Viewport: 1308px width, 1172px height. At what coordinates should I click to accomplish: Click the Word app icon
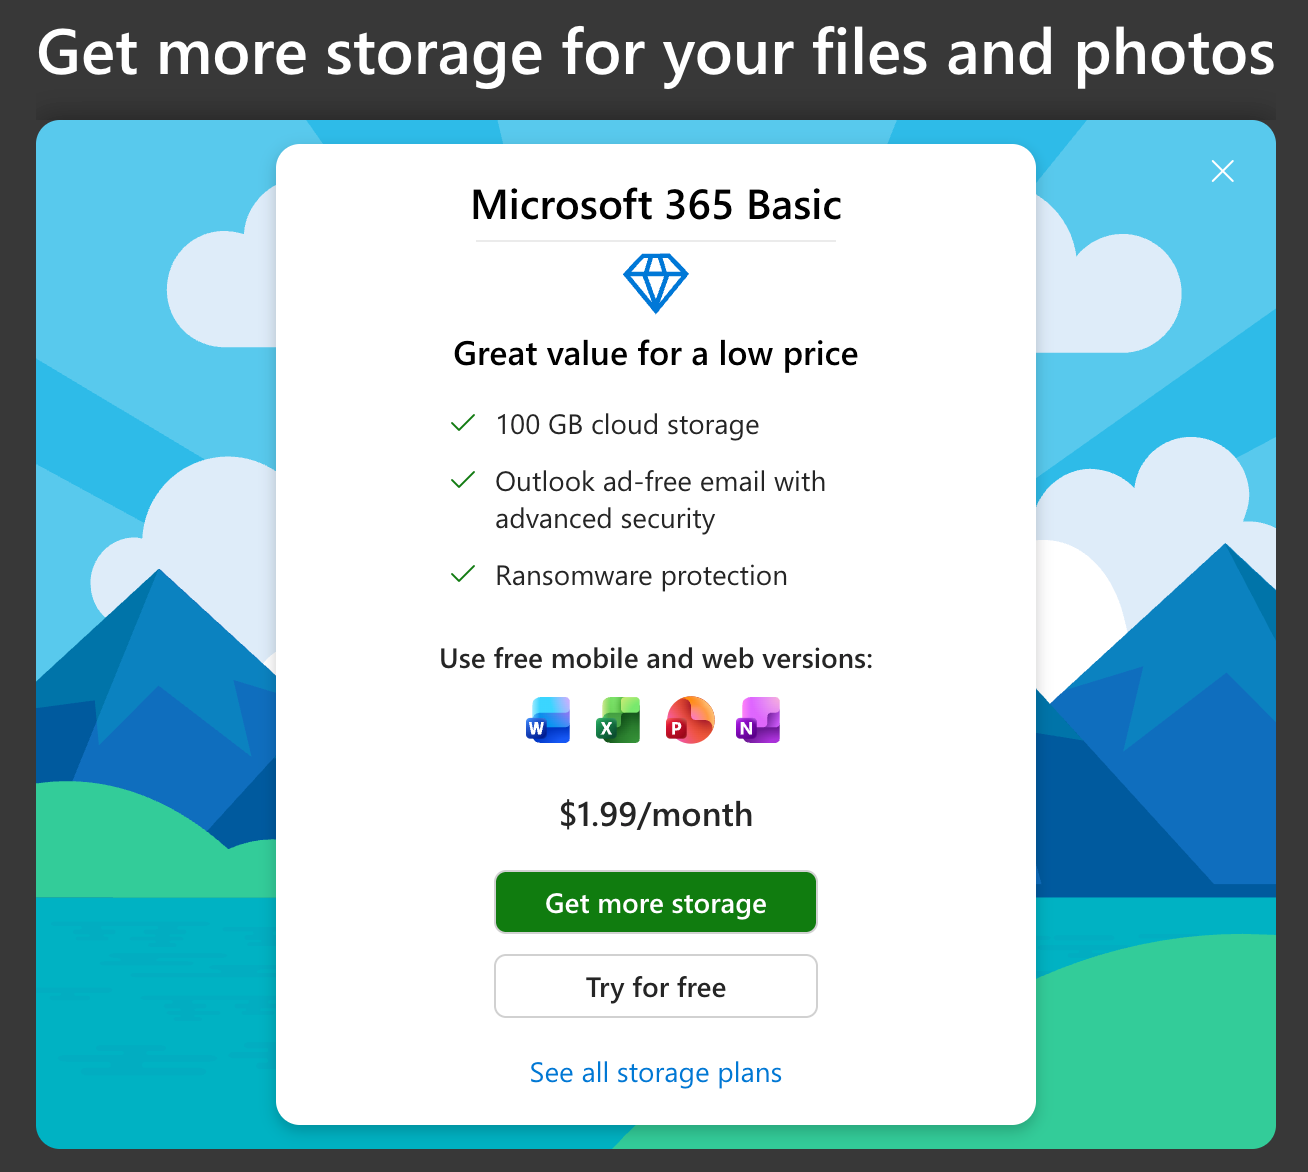548,720
